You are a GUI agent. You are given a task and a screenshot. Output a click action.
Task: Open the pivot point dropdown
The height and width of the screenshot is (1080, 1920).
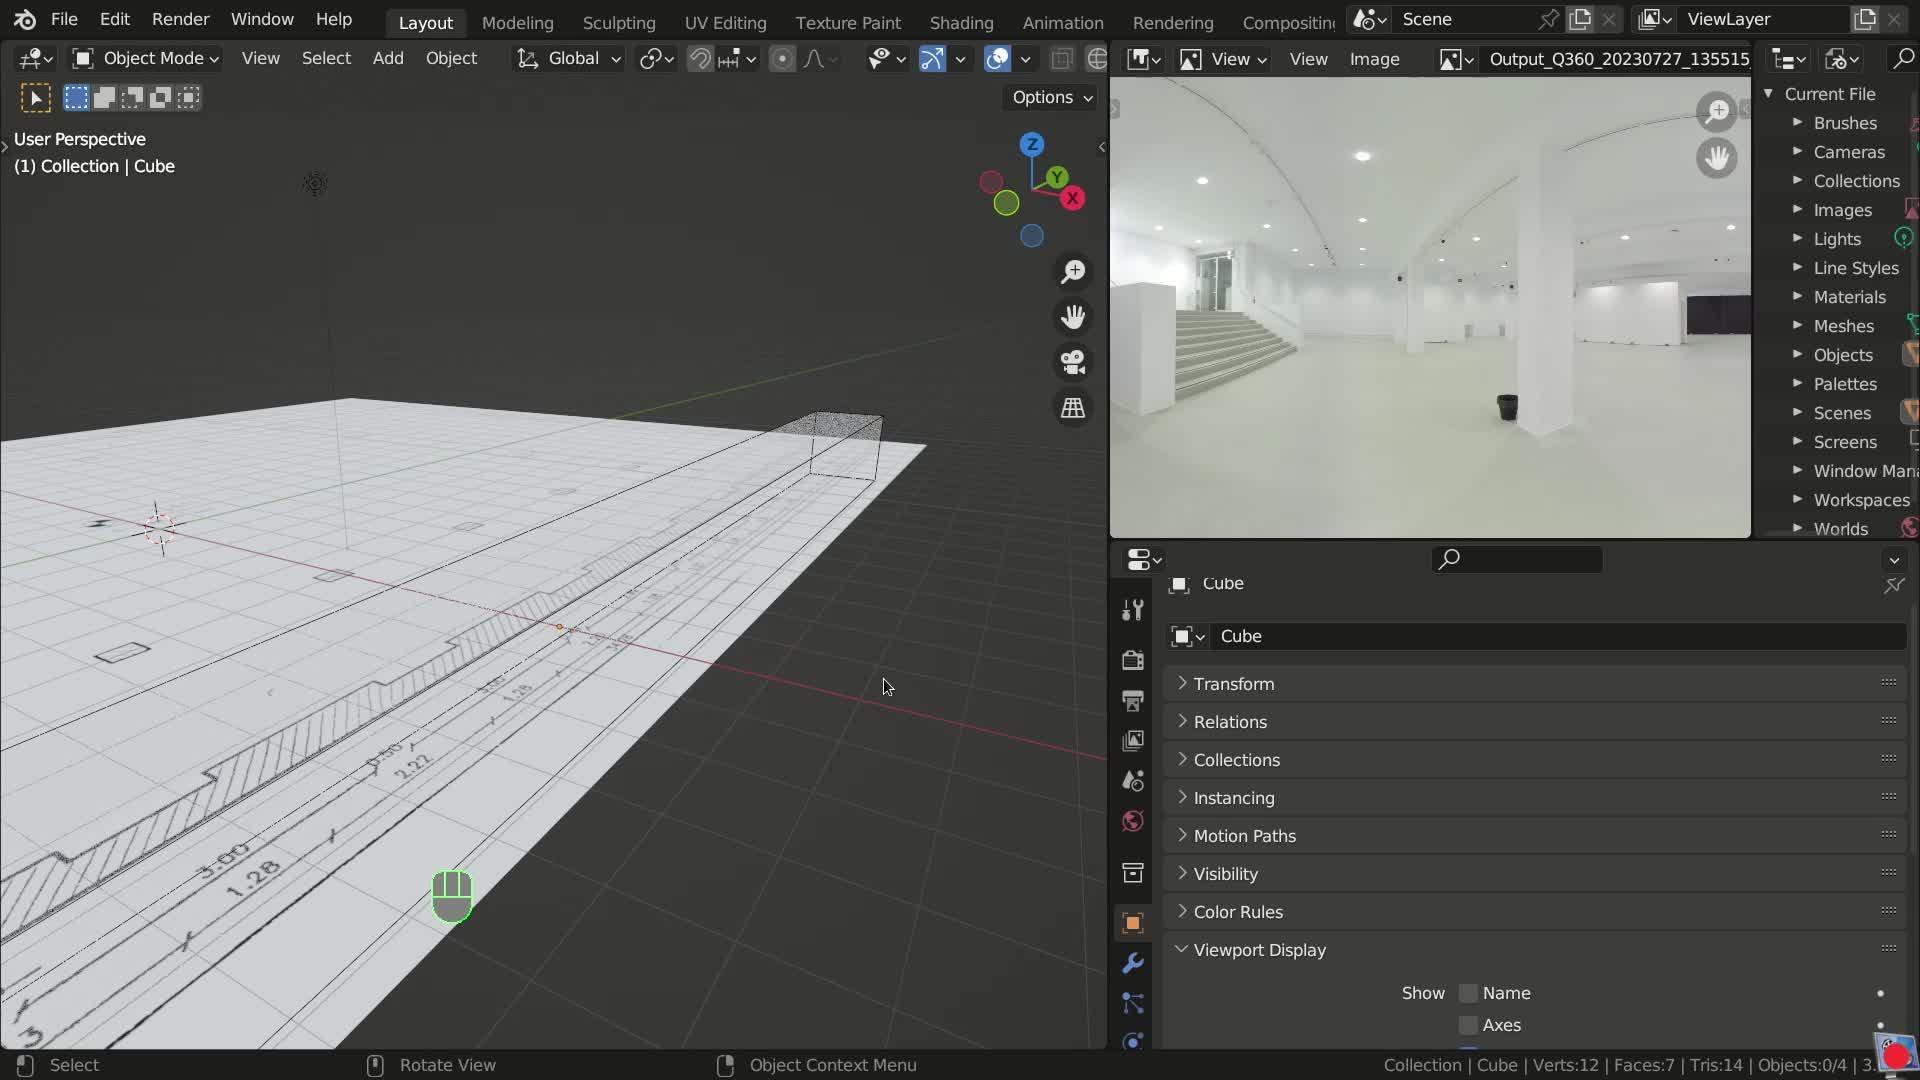pyautogui.click(x=656, y=59)
